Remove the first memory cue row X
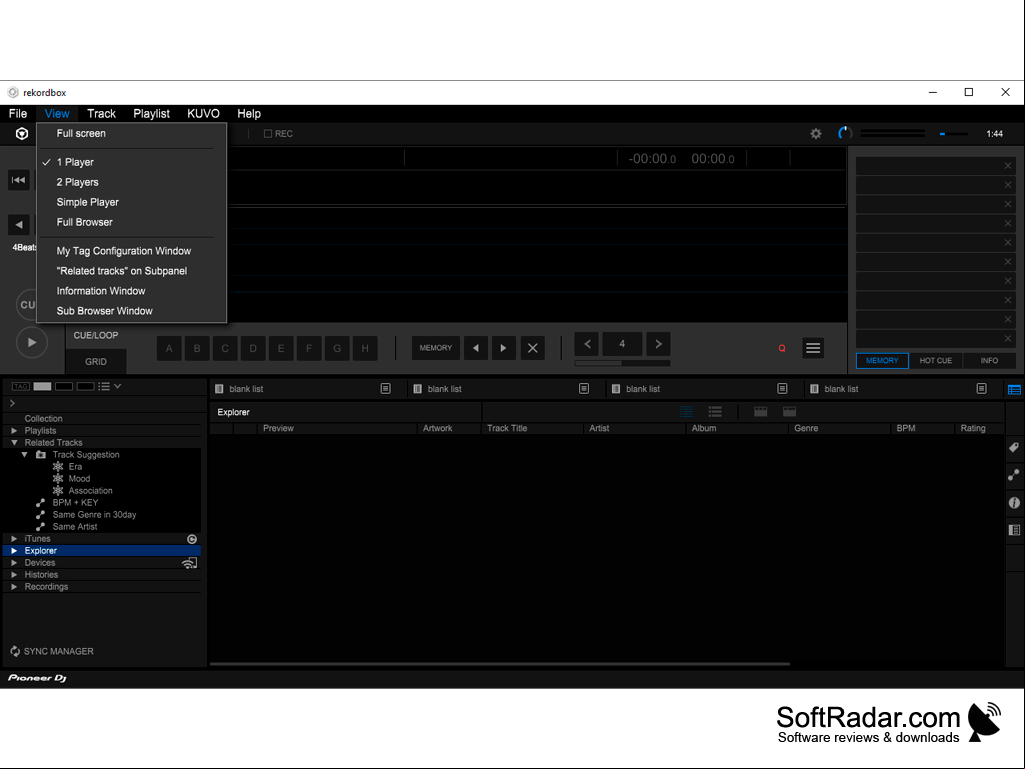The image size is (1025, 769). 1007,166
